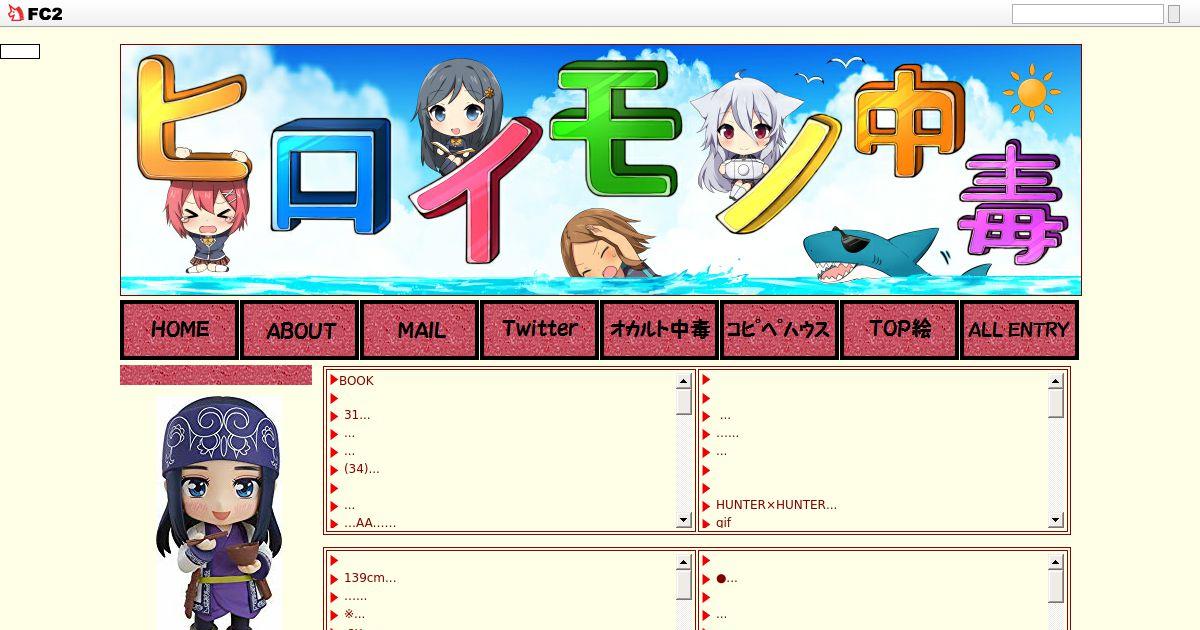Click scrollbar thumb of the ●... list box

click(x=1056, y=586)
